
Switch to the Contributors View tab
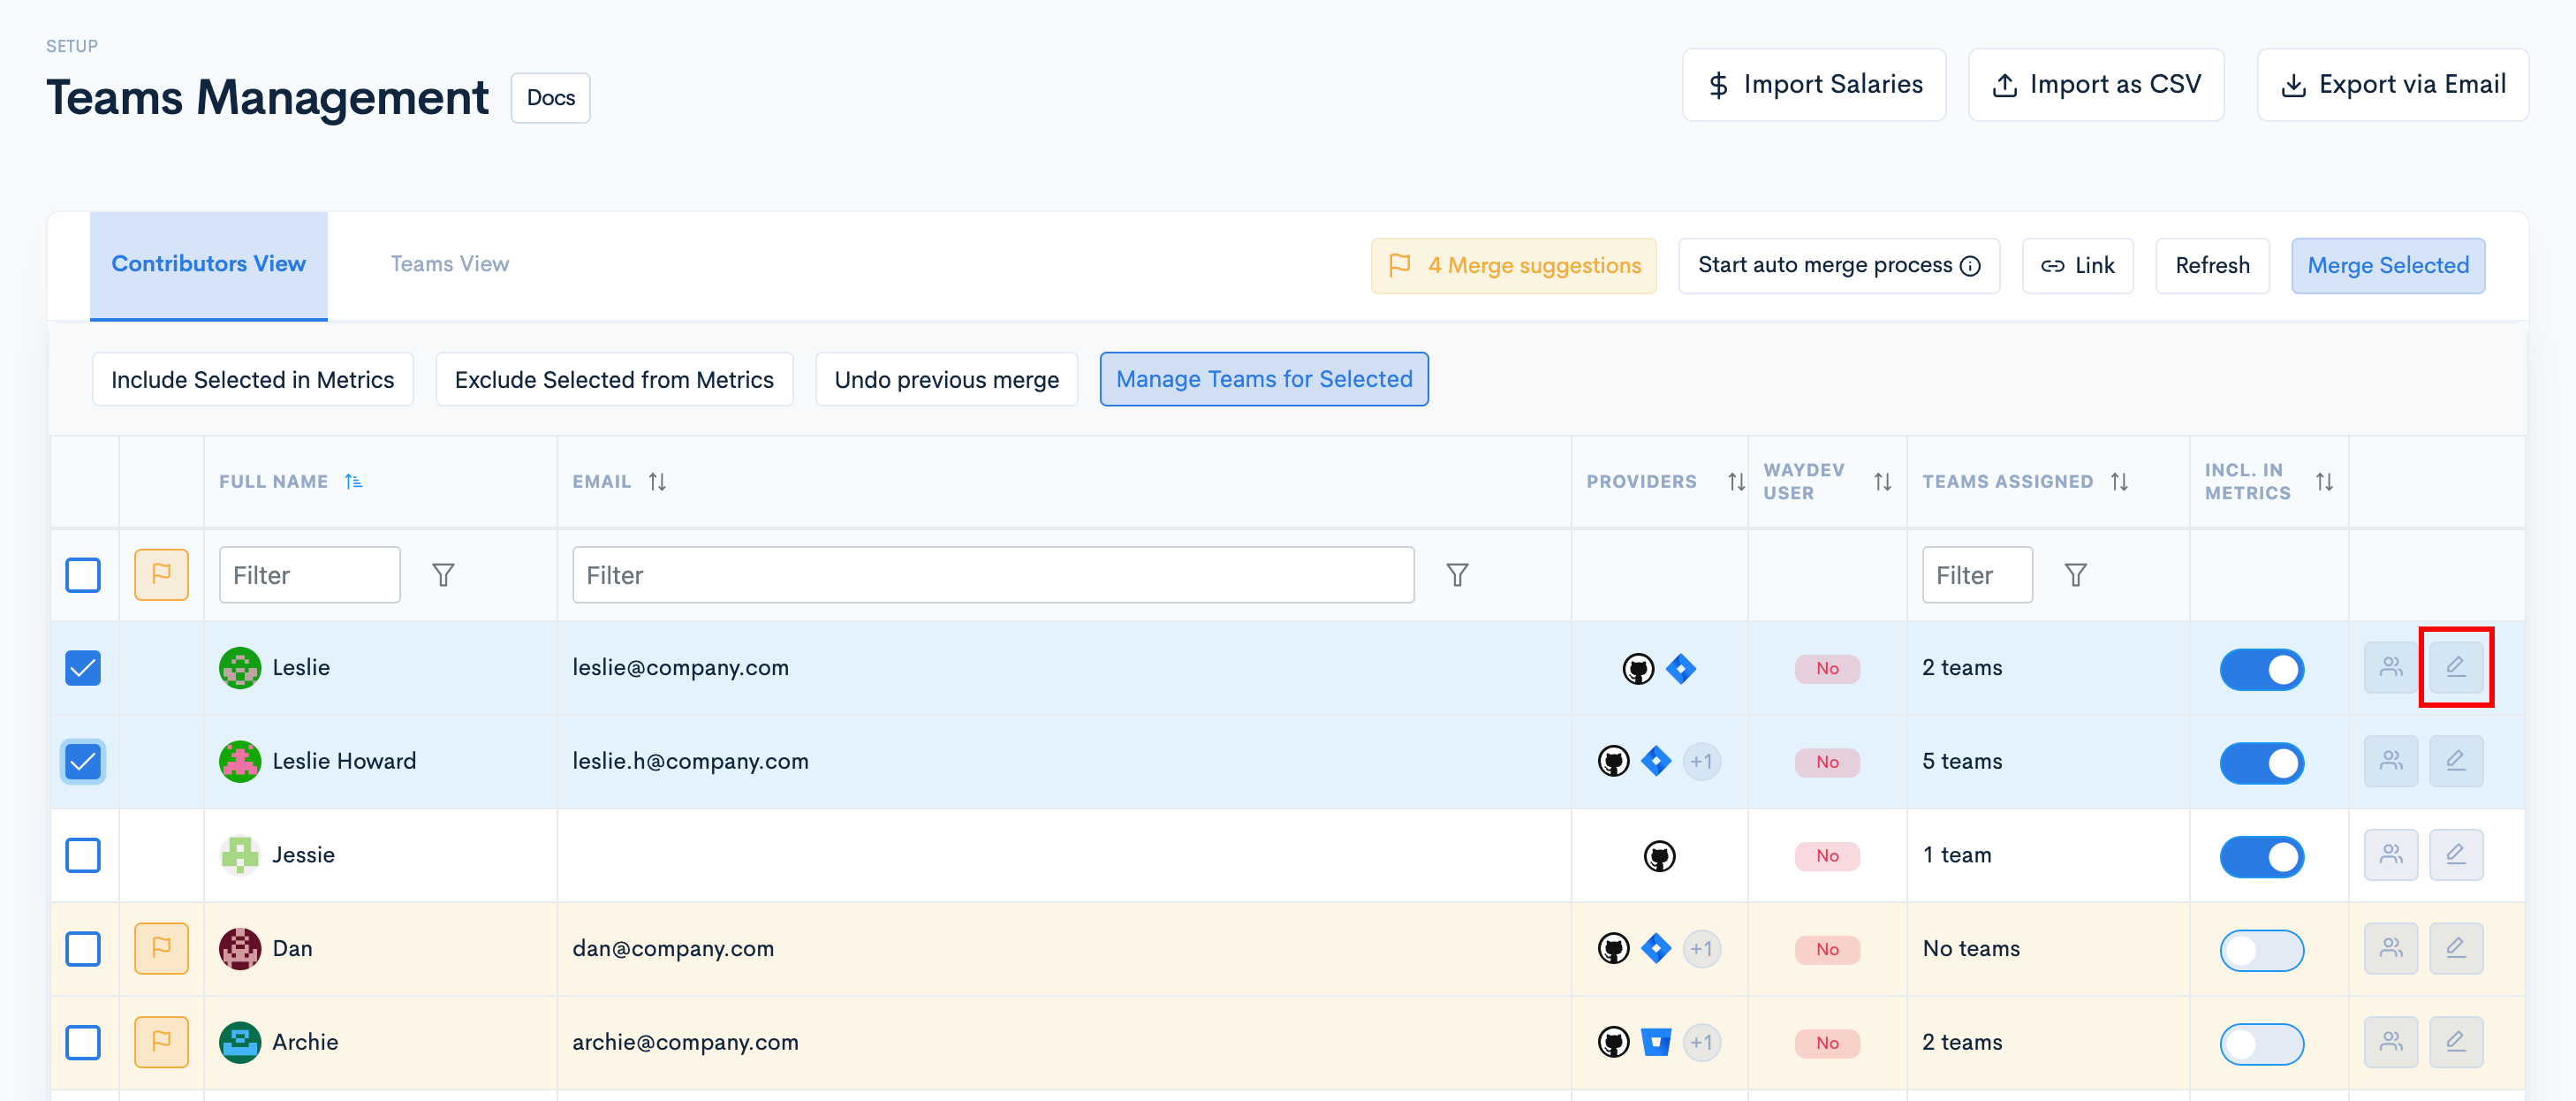coord(208,265)
